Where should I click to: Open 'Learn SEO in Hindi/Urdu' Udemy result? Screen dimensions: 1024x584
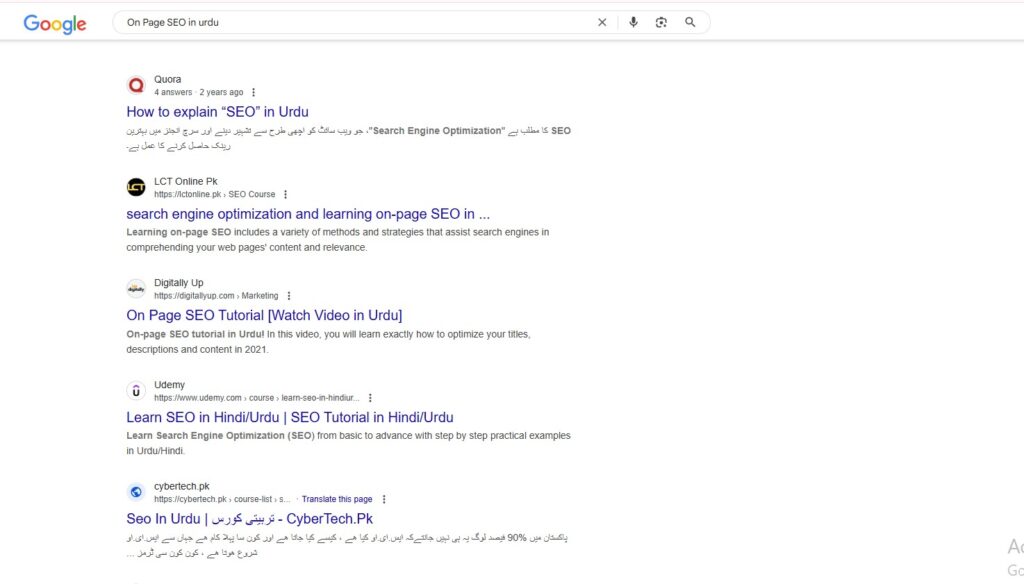click(x=289, y=417)
